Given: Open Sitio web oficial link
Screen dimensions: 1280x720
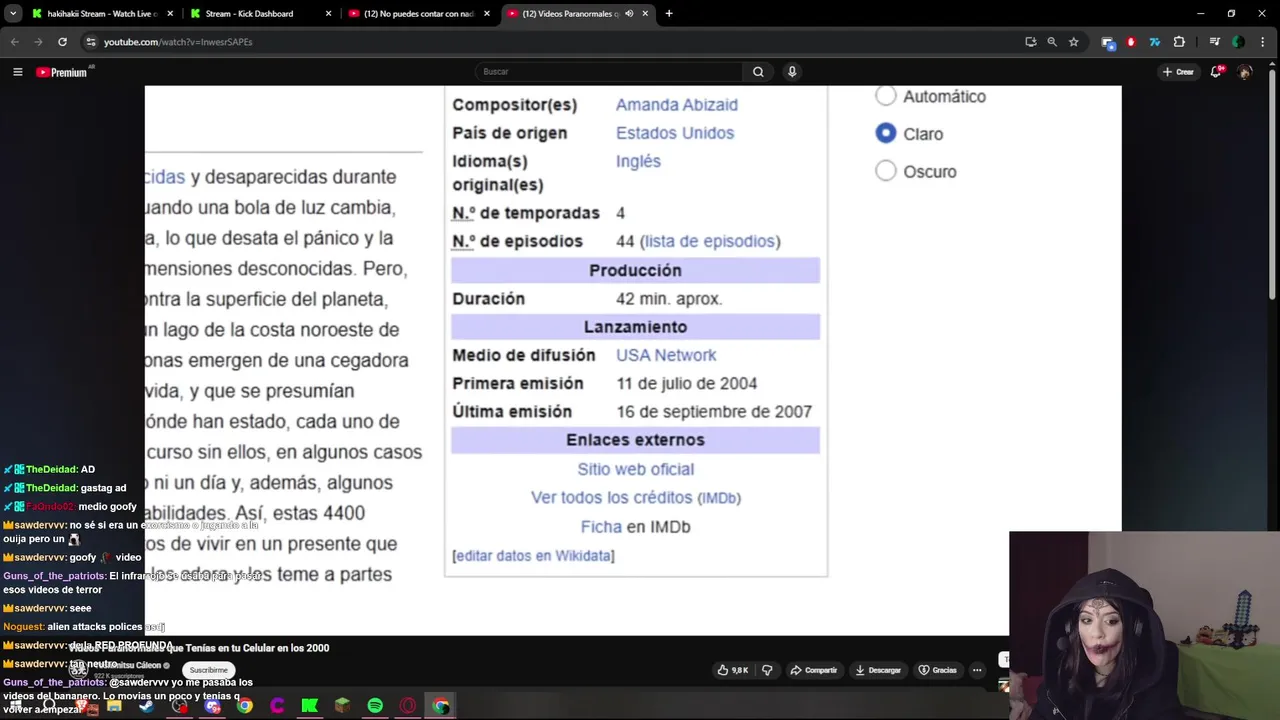Looking at the screenshot, I should (636, 469).
